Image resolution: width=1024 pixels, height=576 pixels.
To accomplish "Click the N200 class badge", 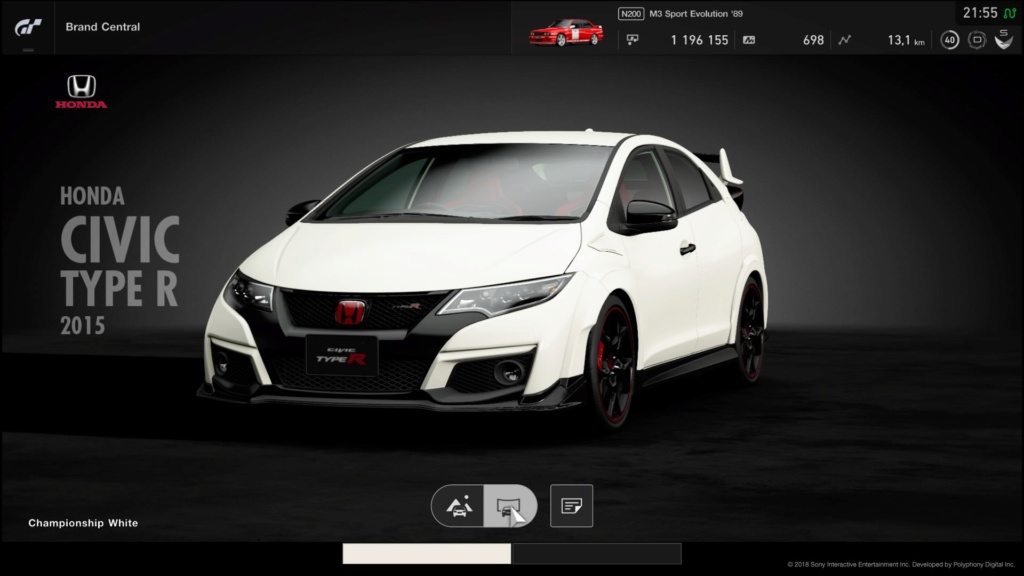I will point(631,14).
